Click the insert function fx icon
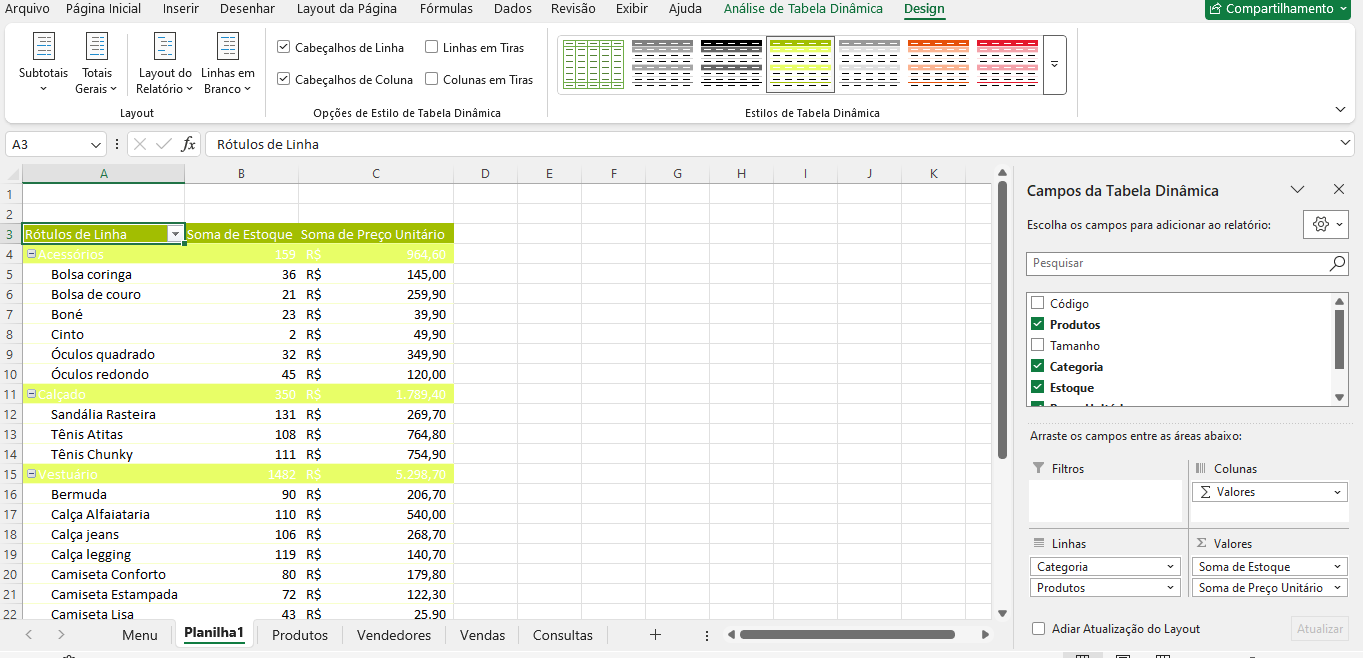Image resolution: width=1363 pixels, height=658 pixels. pyautogui.click(x=188, y=144)
